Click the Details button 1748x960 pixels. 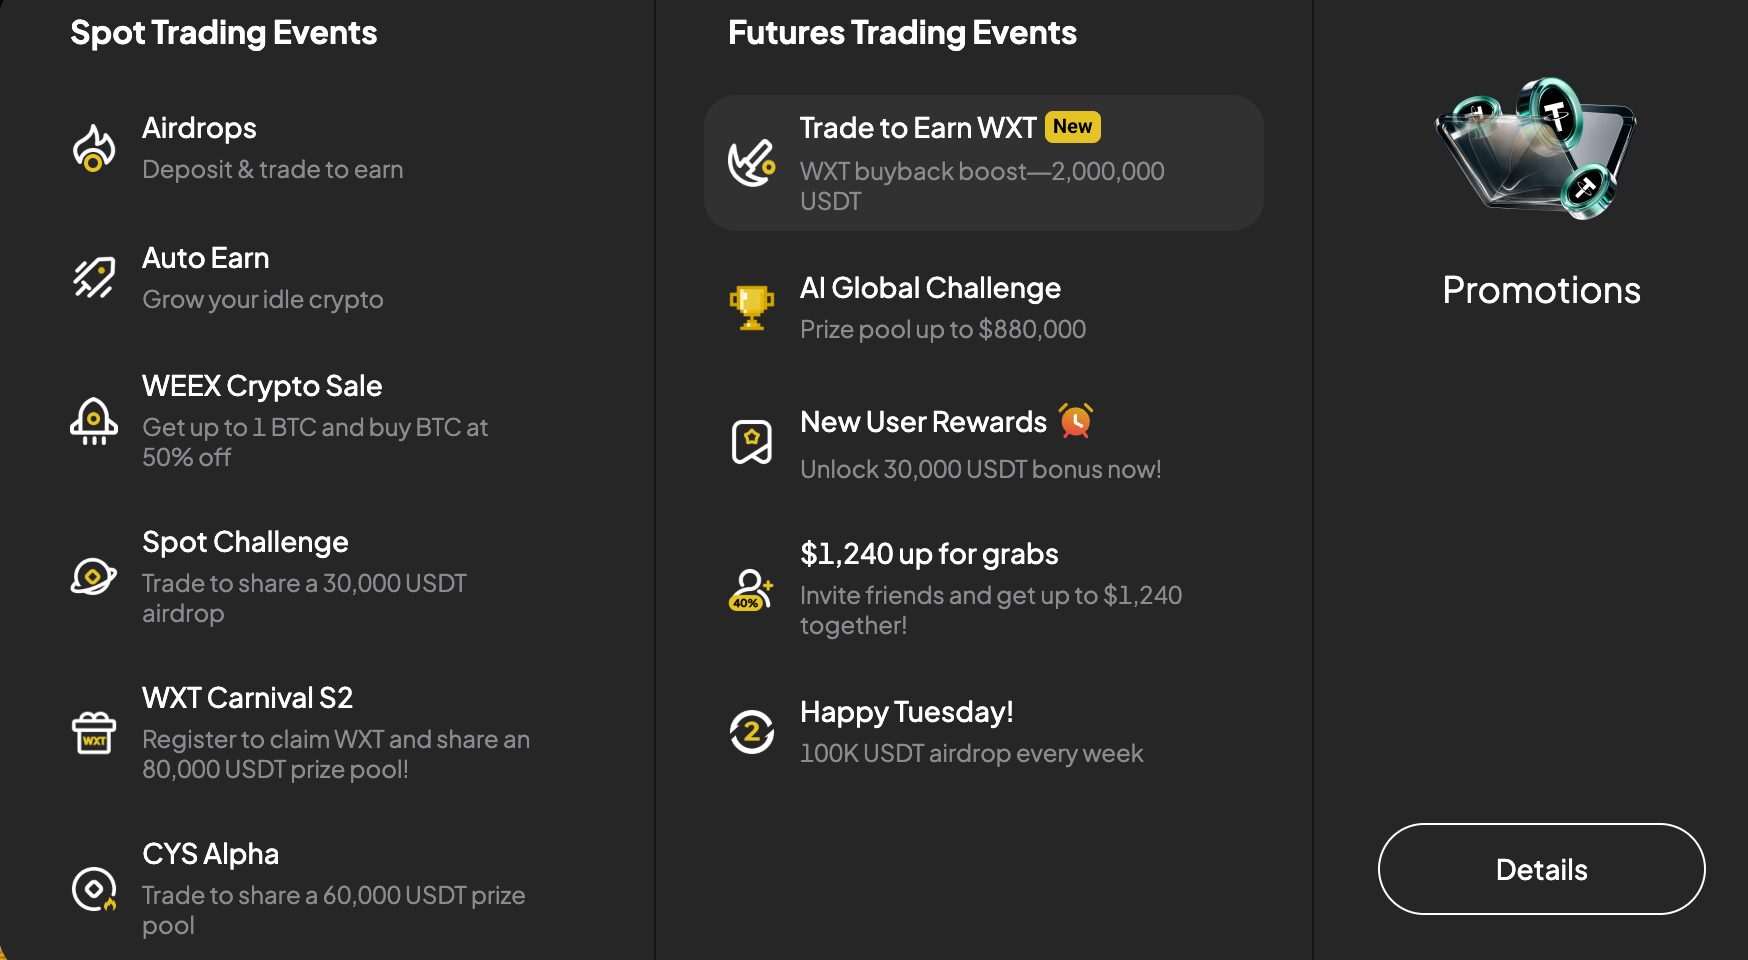pyautogui.click(x=1541, y=869)
